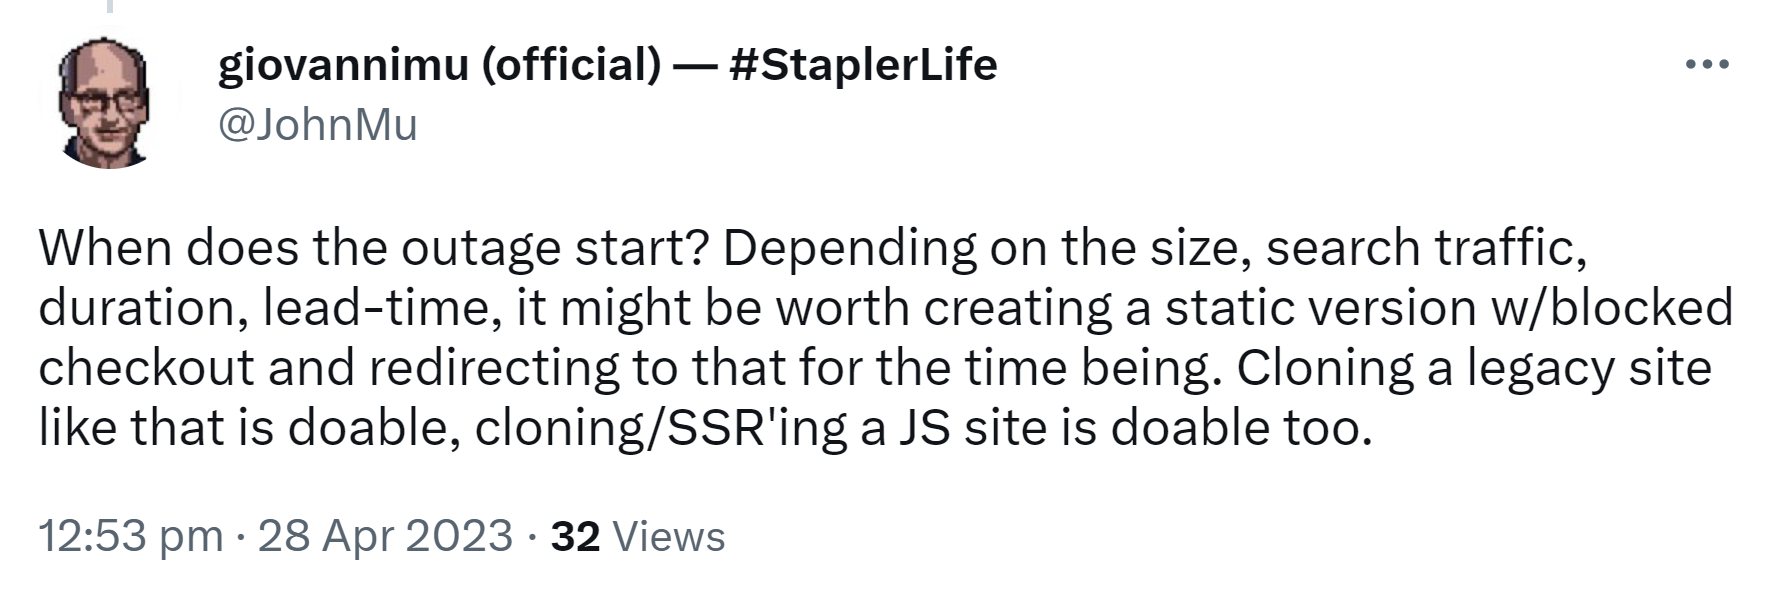
Task: Open the giovannimu (official) display name
Action: tap(439, 66)
